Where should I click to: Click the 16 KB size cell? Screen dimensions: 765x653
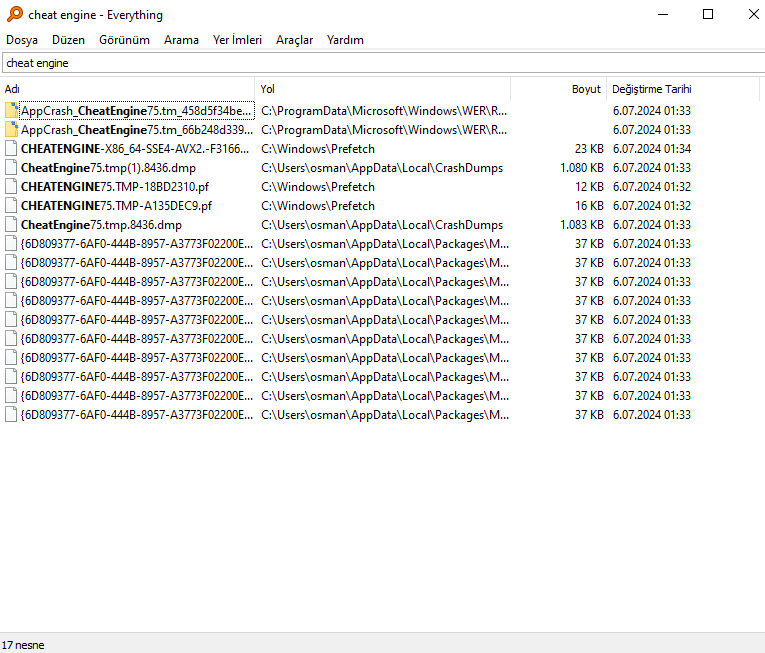tap(589, 206)
